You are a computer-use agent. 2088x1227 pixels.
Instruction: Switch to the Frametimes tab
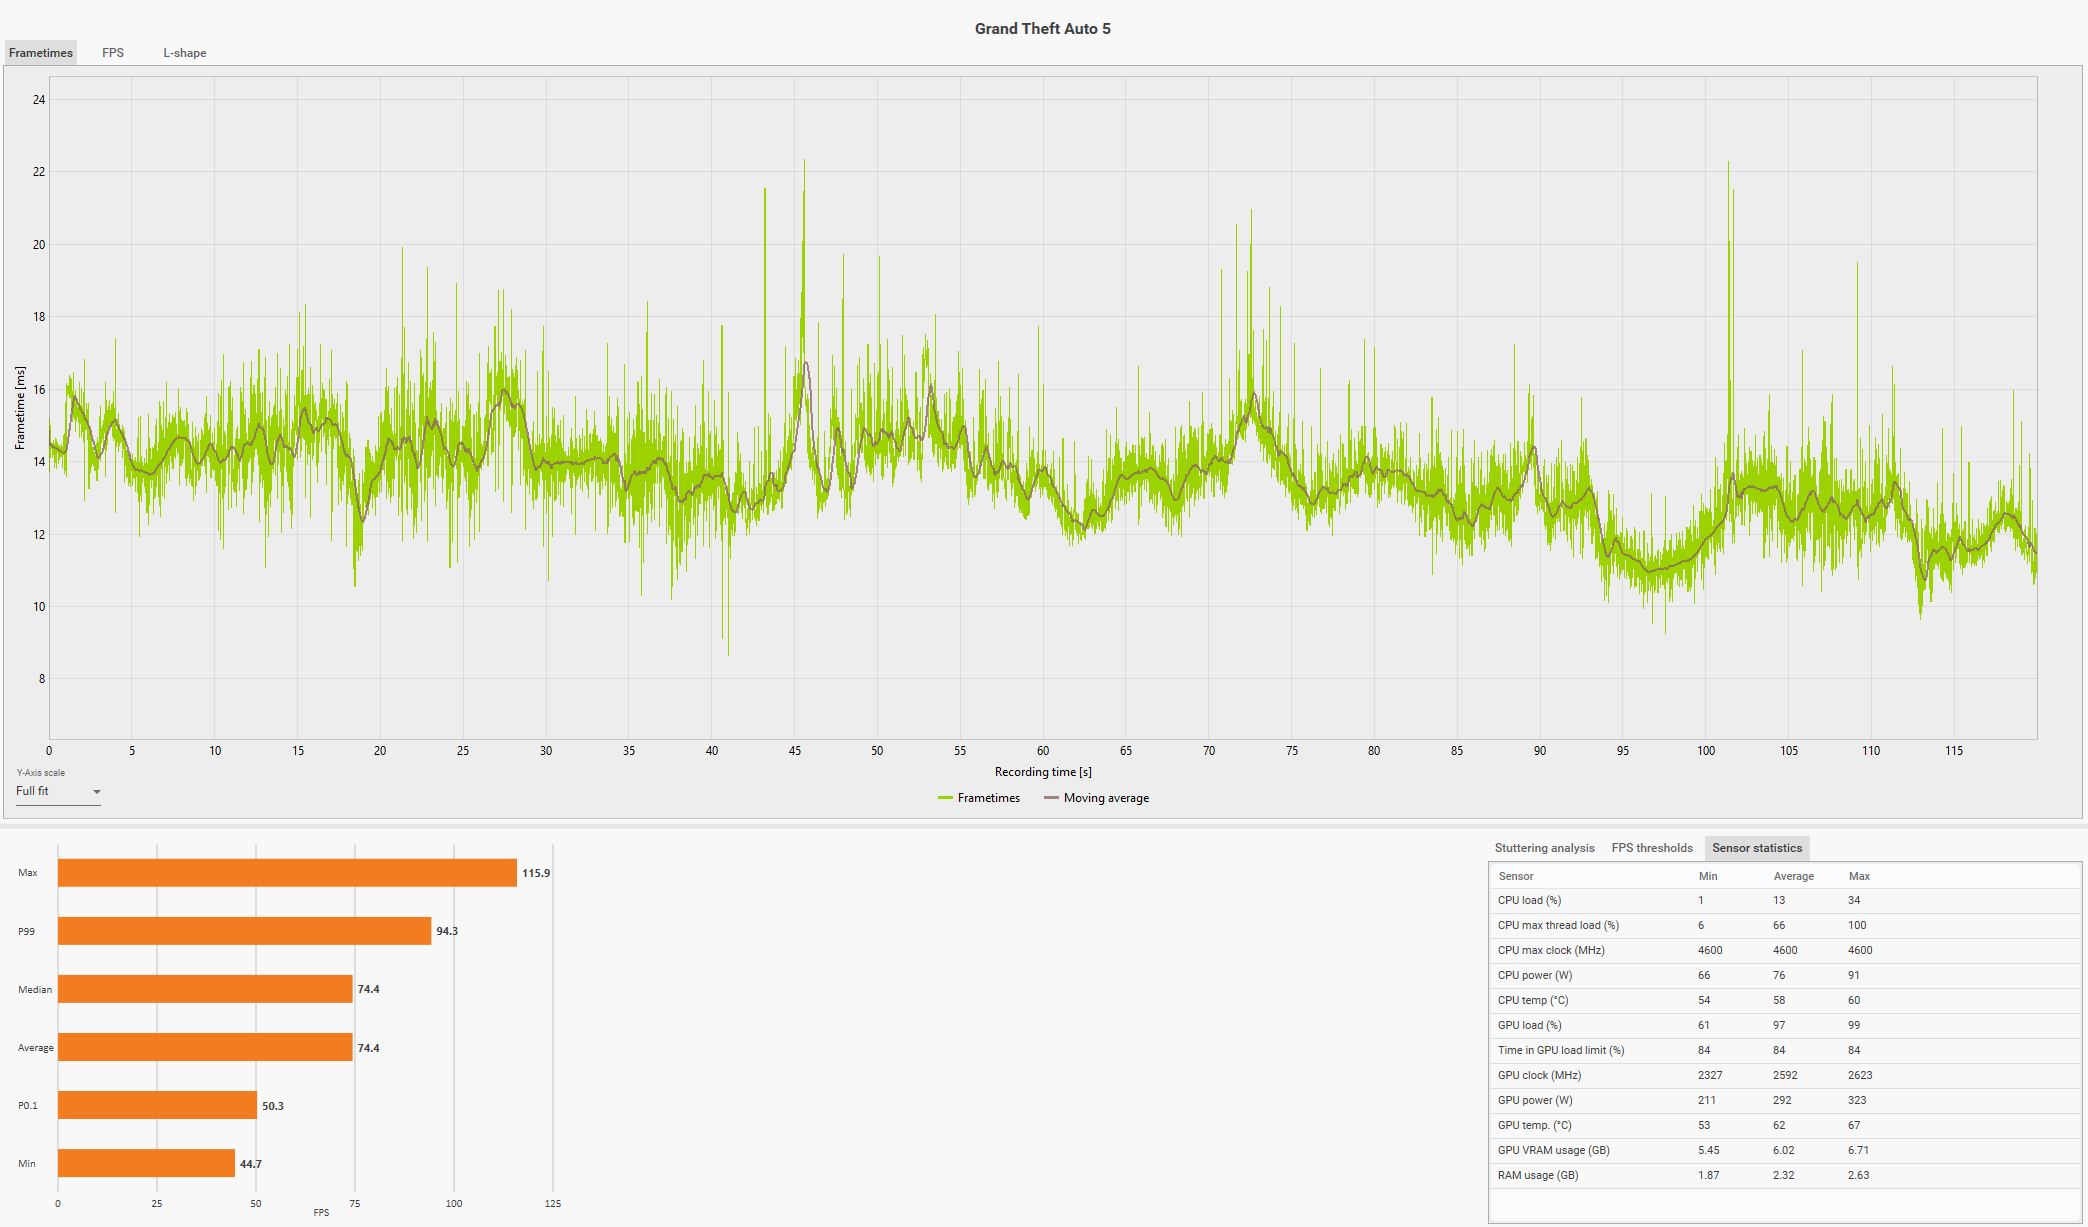(41, 53)
